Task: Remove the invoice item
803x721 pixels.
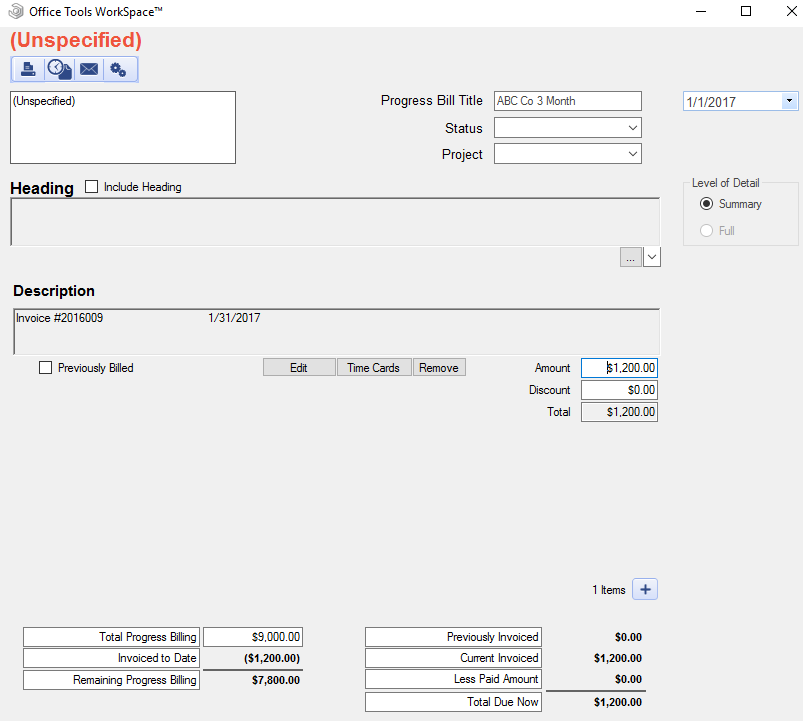Action: click(x=439, y=367)
